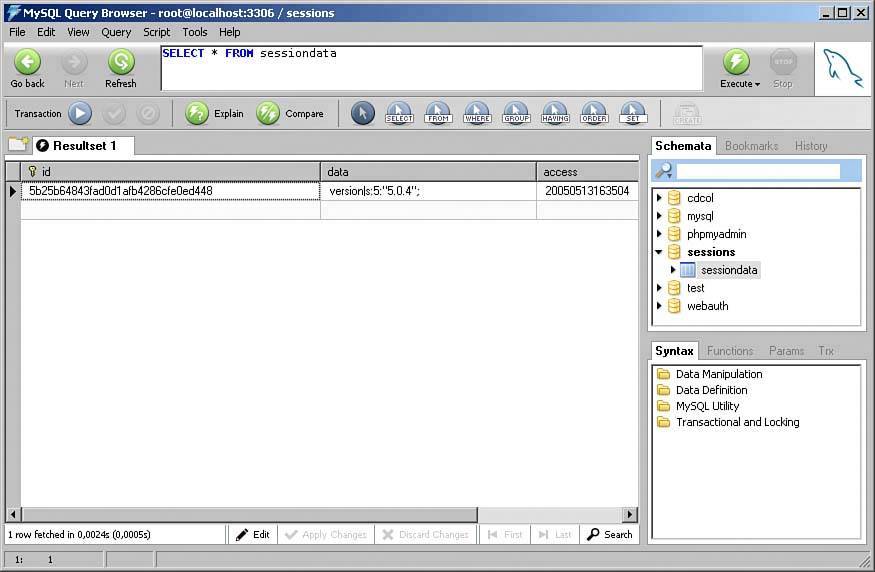The image size is (875, 572).
Task: Click the primary key icon on id column
Action: (32, 171)
